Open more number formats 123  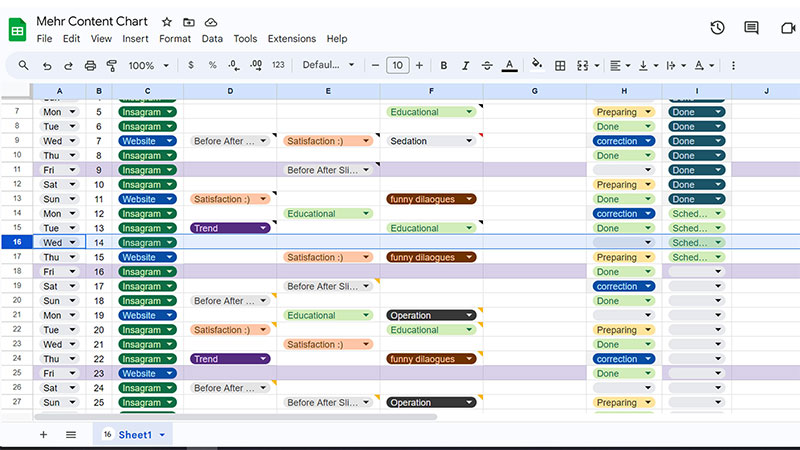coord(278,65)
